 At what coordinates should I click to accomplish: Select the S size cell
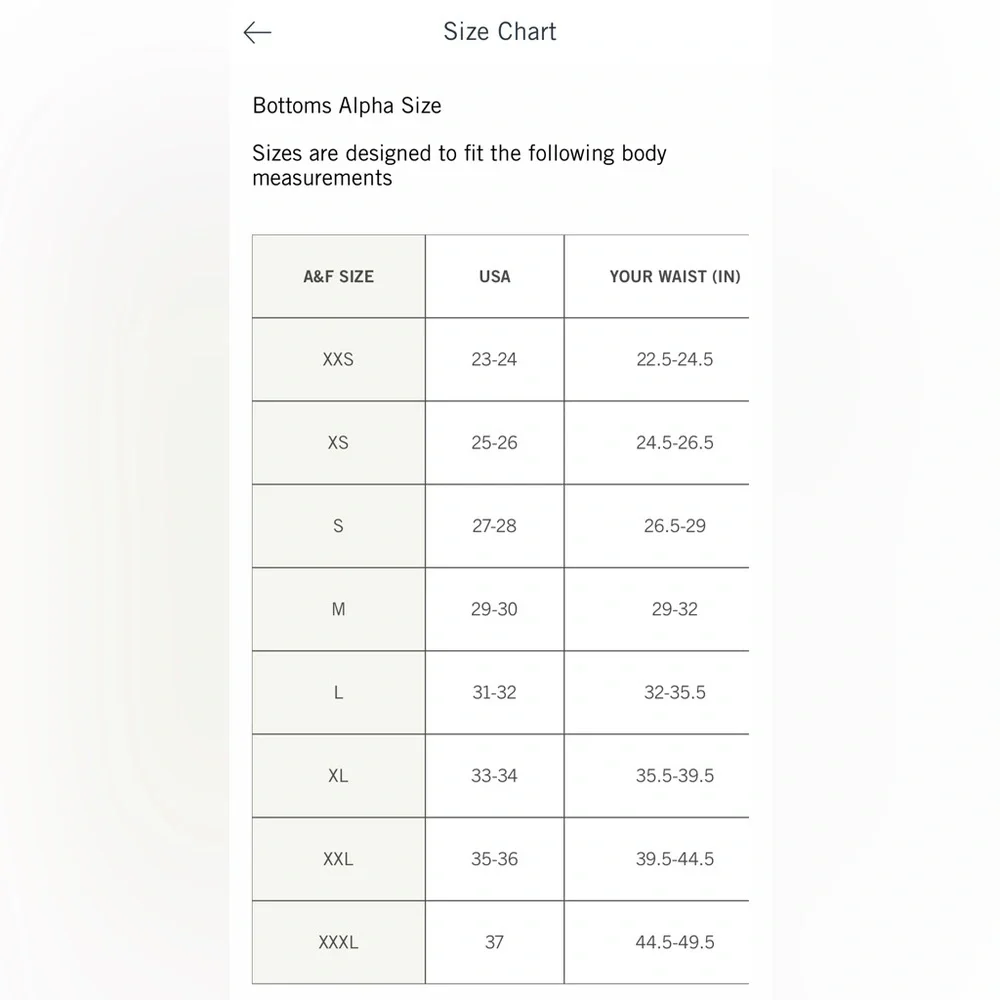[x=339, y=526]
